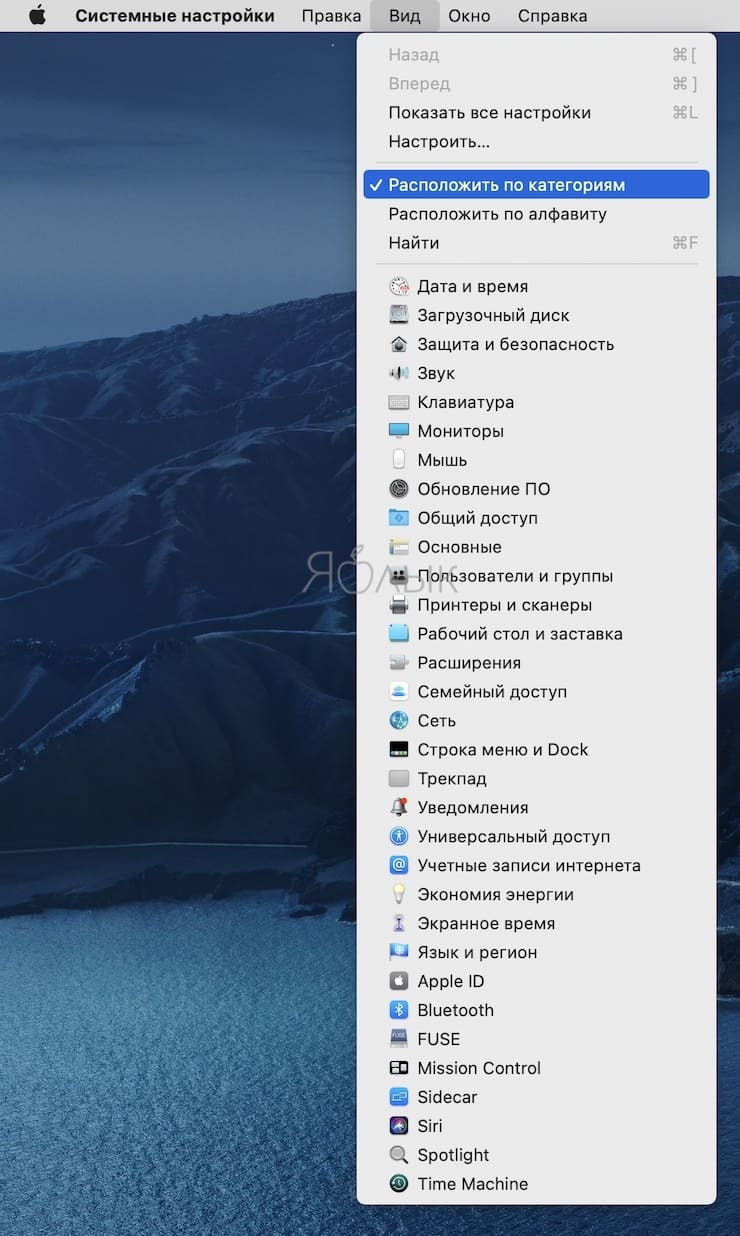
Task: Choose Показать все настройки
Action: (537, 113)
